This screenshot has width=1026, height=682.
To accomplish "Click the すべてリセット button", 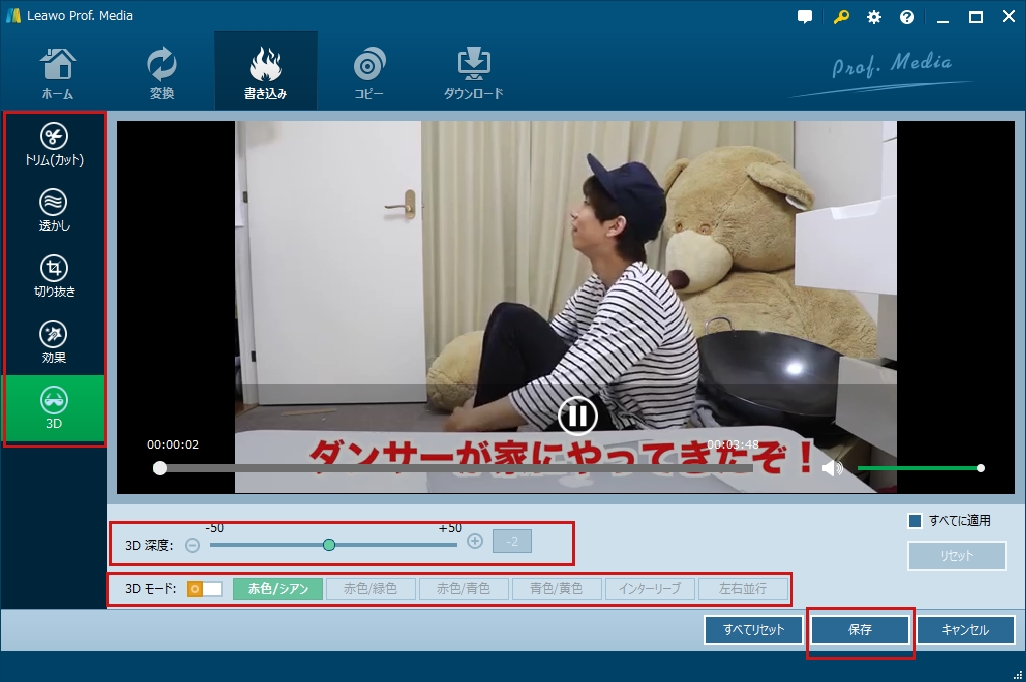I will [754, 630].
